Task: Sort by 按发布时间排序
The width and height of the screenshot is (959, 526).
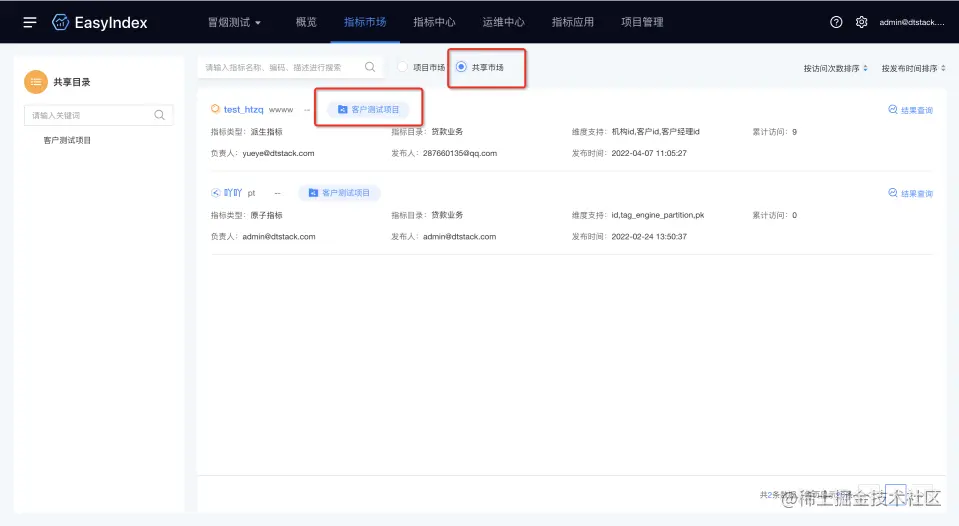Action: click(914, 69)
